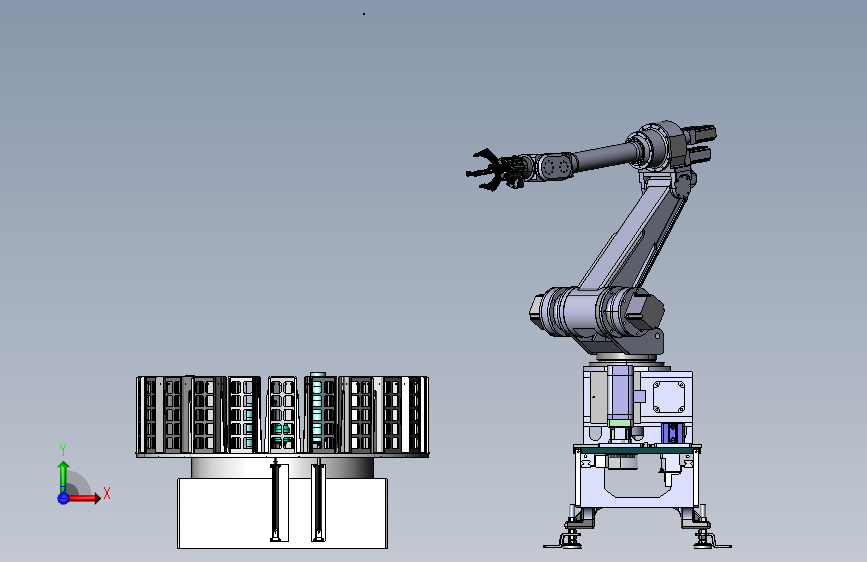Click the hexagonal end cap on the shoulder joint
The width and height of the screenshot is (867, 562).
(648, 312)
